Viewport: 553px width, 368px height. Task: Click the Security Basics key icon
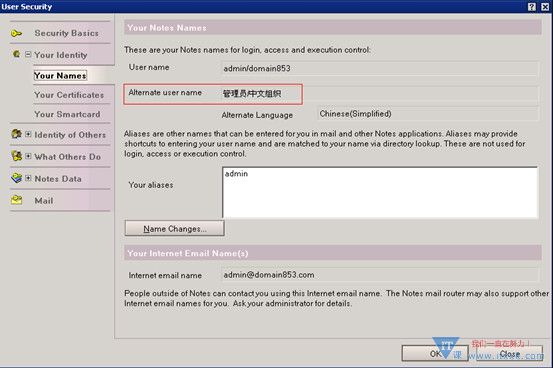(x=16, y=34)
